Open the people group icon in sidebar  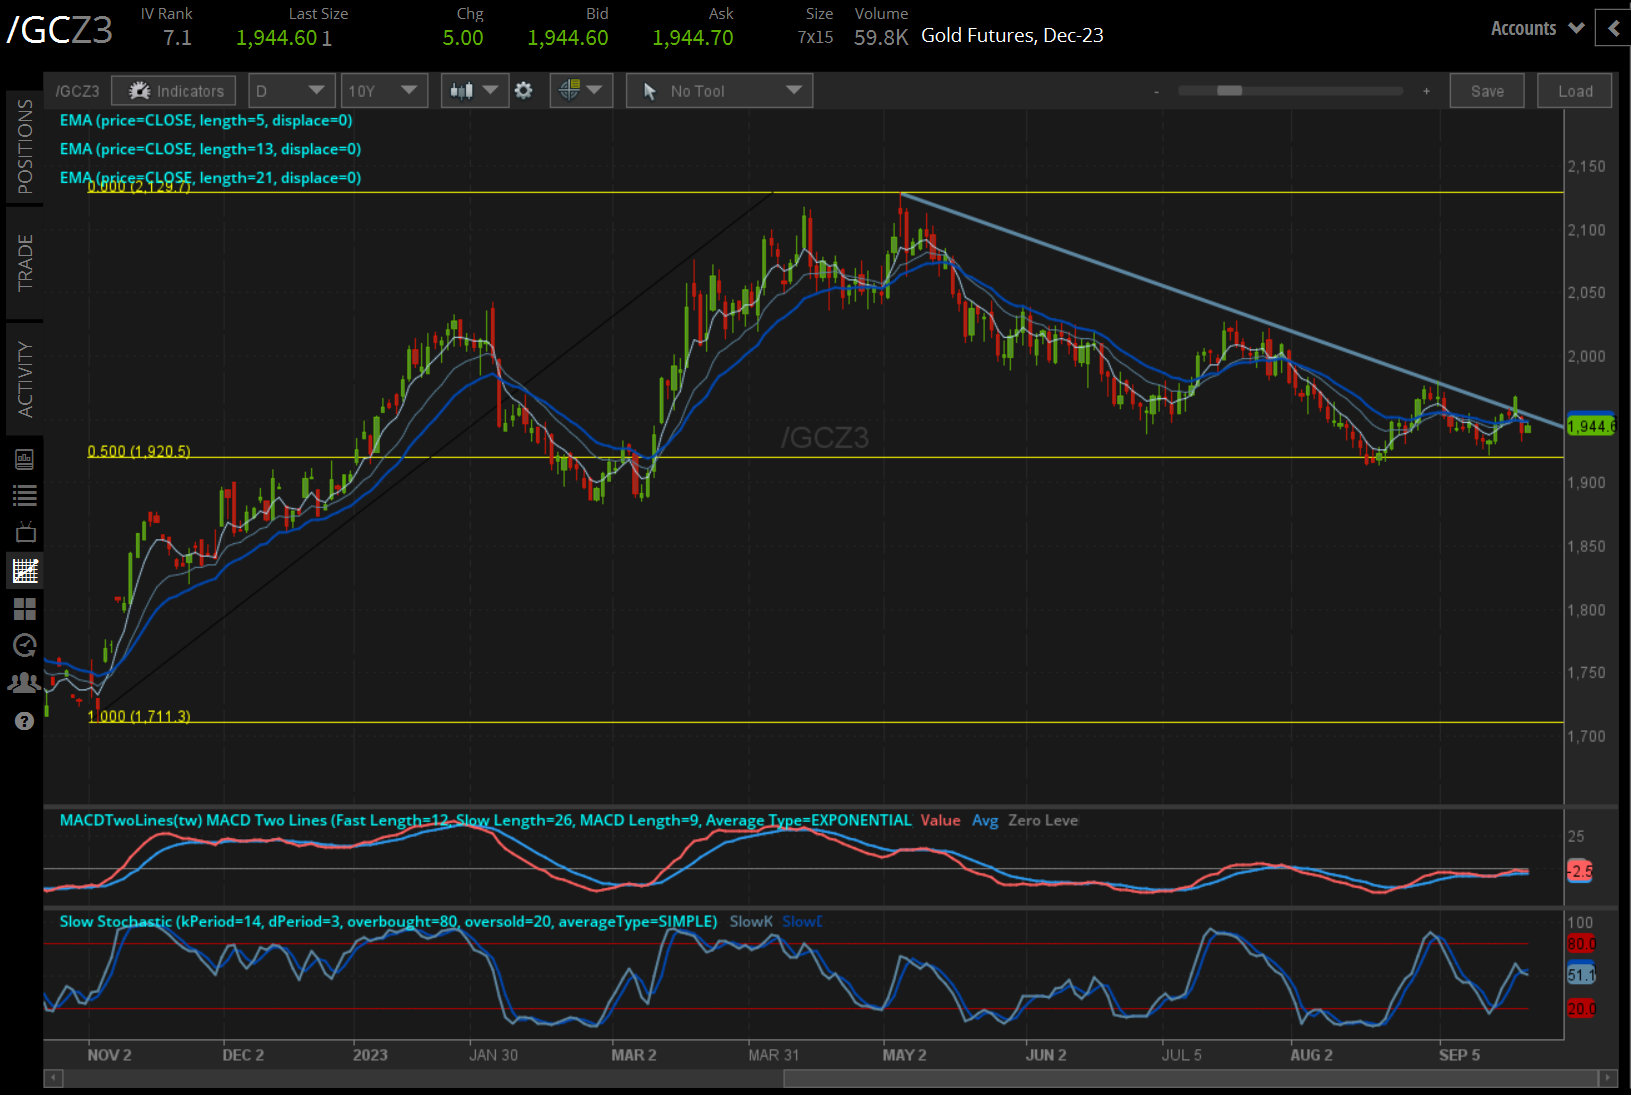pyautogui.click(x=25, y=683)
